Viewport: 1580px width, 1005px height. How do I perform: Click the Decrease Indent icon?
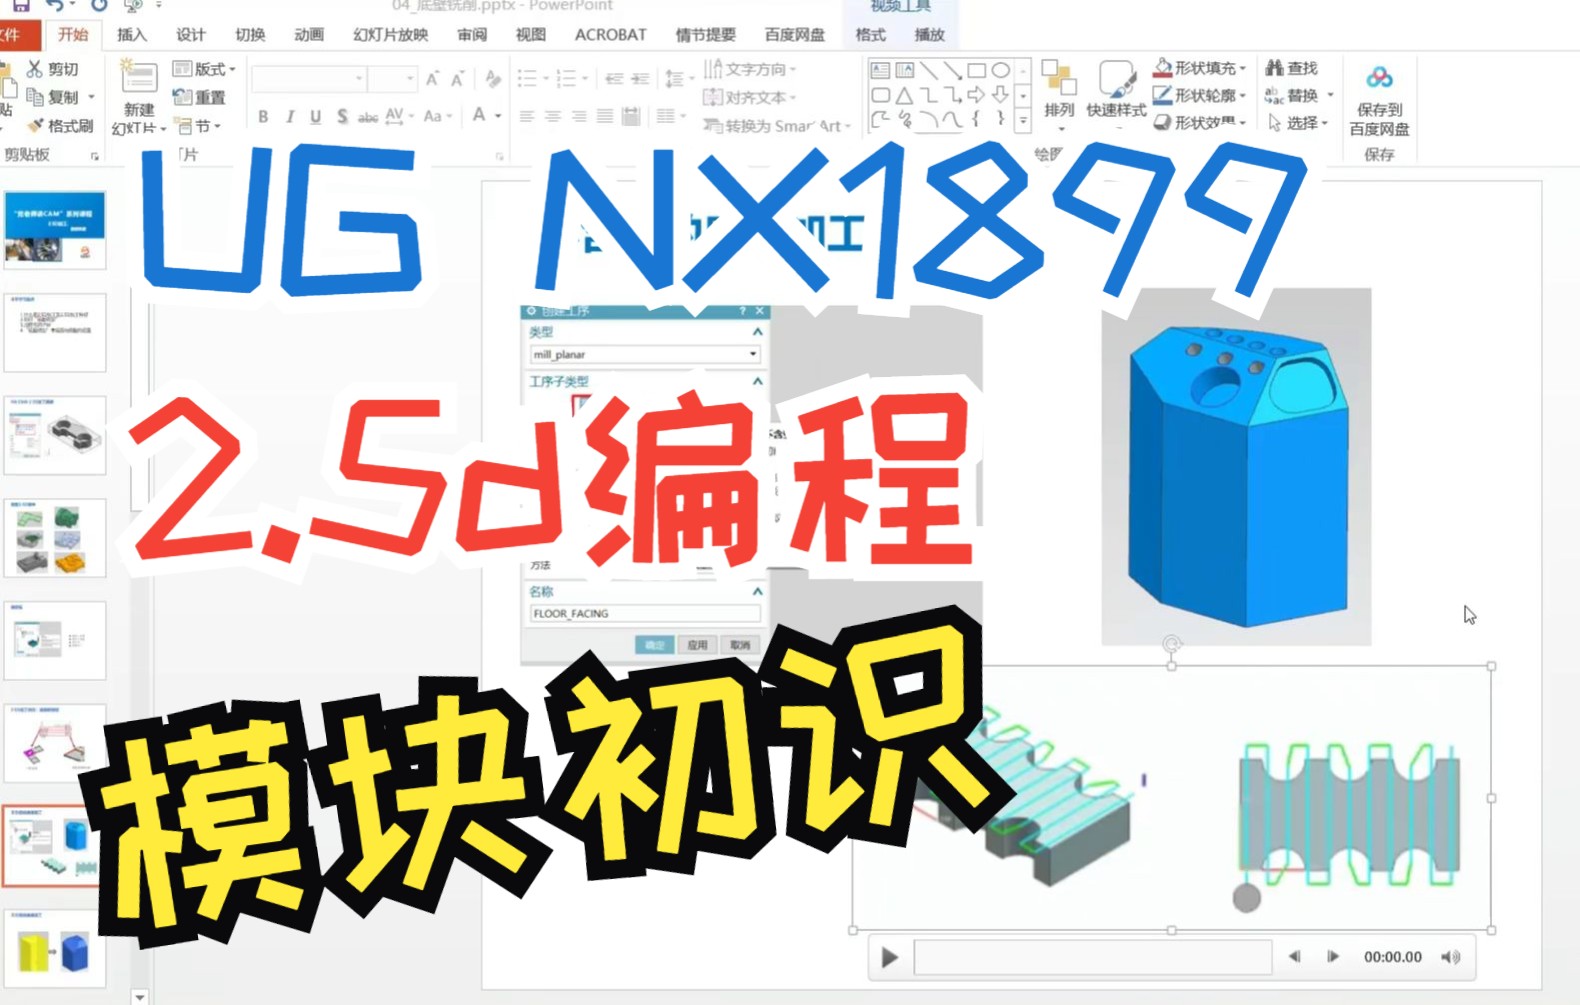click(614, 78)
